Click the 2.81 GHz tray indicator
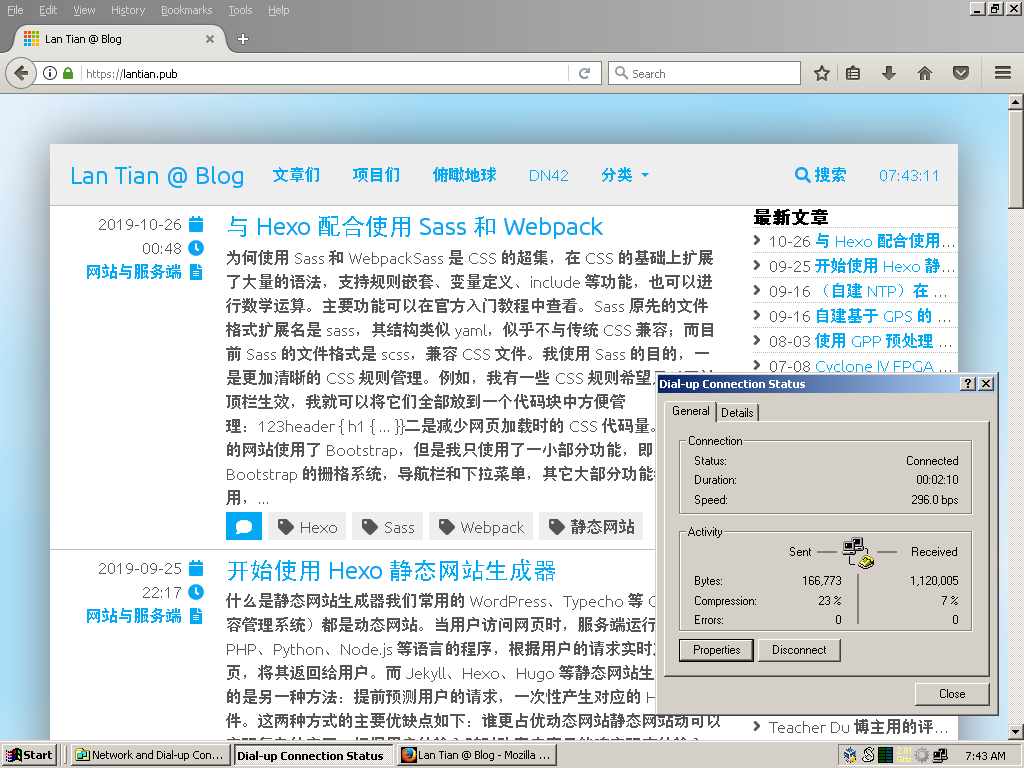Viewport: 1024px width, 768px height. [904, 755]
